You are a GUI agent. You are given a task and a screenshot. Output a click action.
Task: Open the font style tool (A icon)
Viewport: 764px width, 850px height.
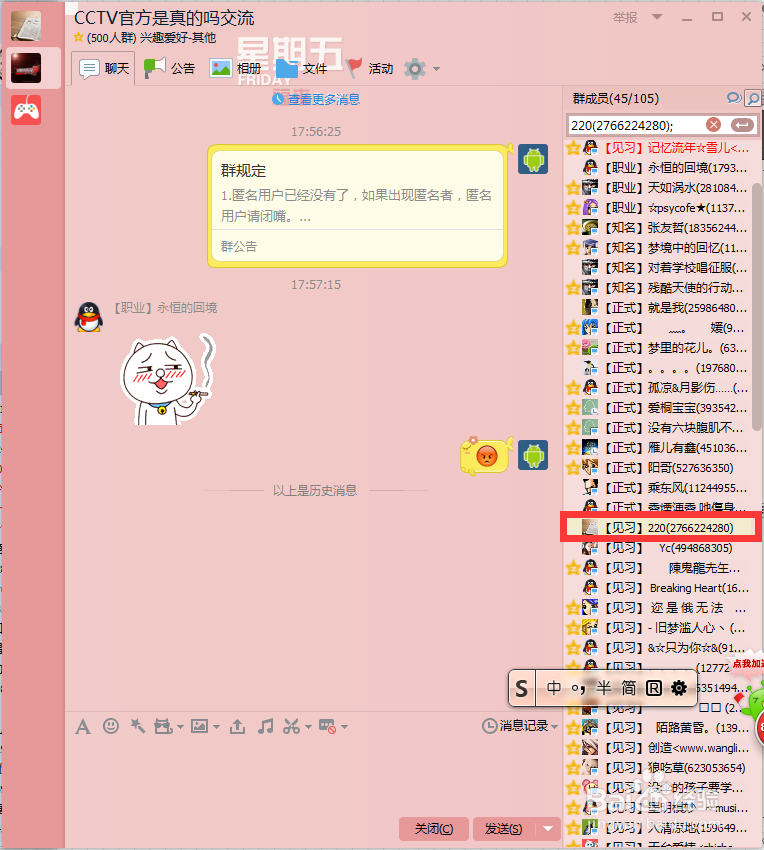[x=83, y=726]
